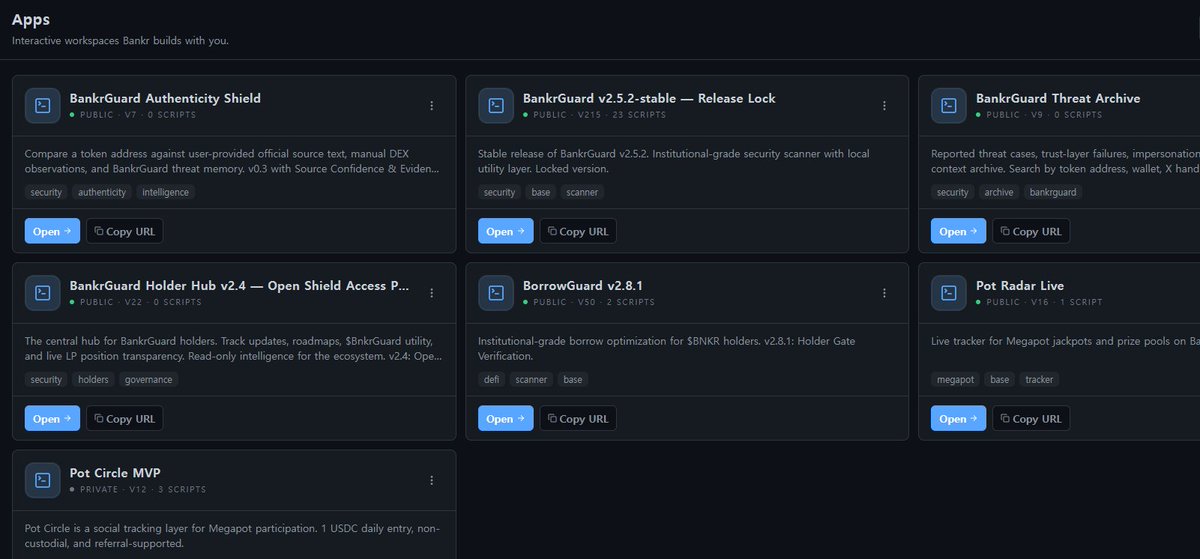The height and width of the screenshot is (559, 1200).
Task: Click 'PUBLIC · V22 · 0 SCRIPTS' status line
Action: [x=136, y=302]
